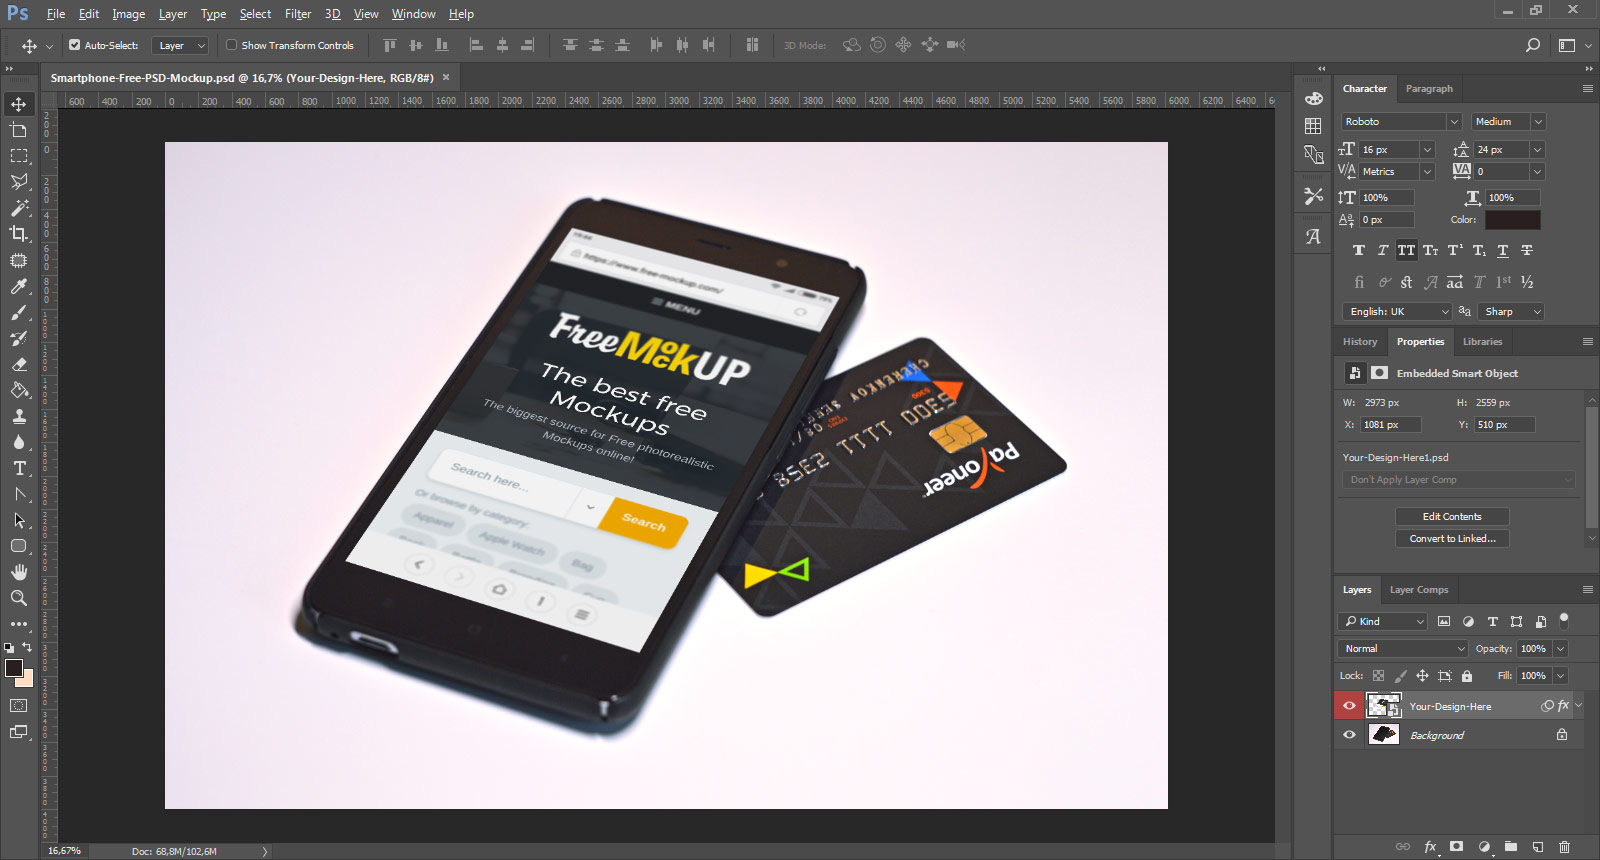This screenshot has width=1600, height=860.
Task: Toggle Strikethrough text style
Action: 1526,250
